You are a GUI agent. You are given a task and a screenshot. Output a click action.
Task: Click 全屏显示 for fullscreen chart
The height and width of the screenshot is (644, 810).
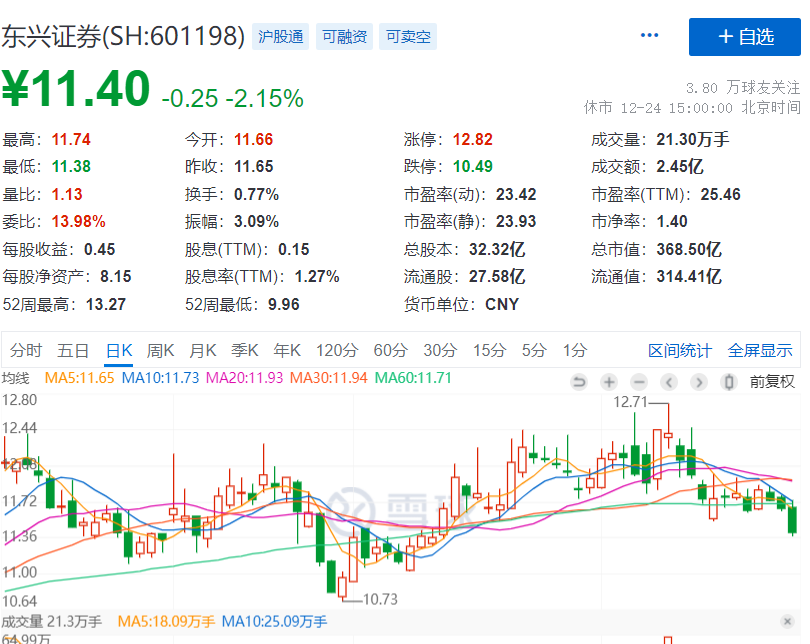(x=762, y=352)
